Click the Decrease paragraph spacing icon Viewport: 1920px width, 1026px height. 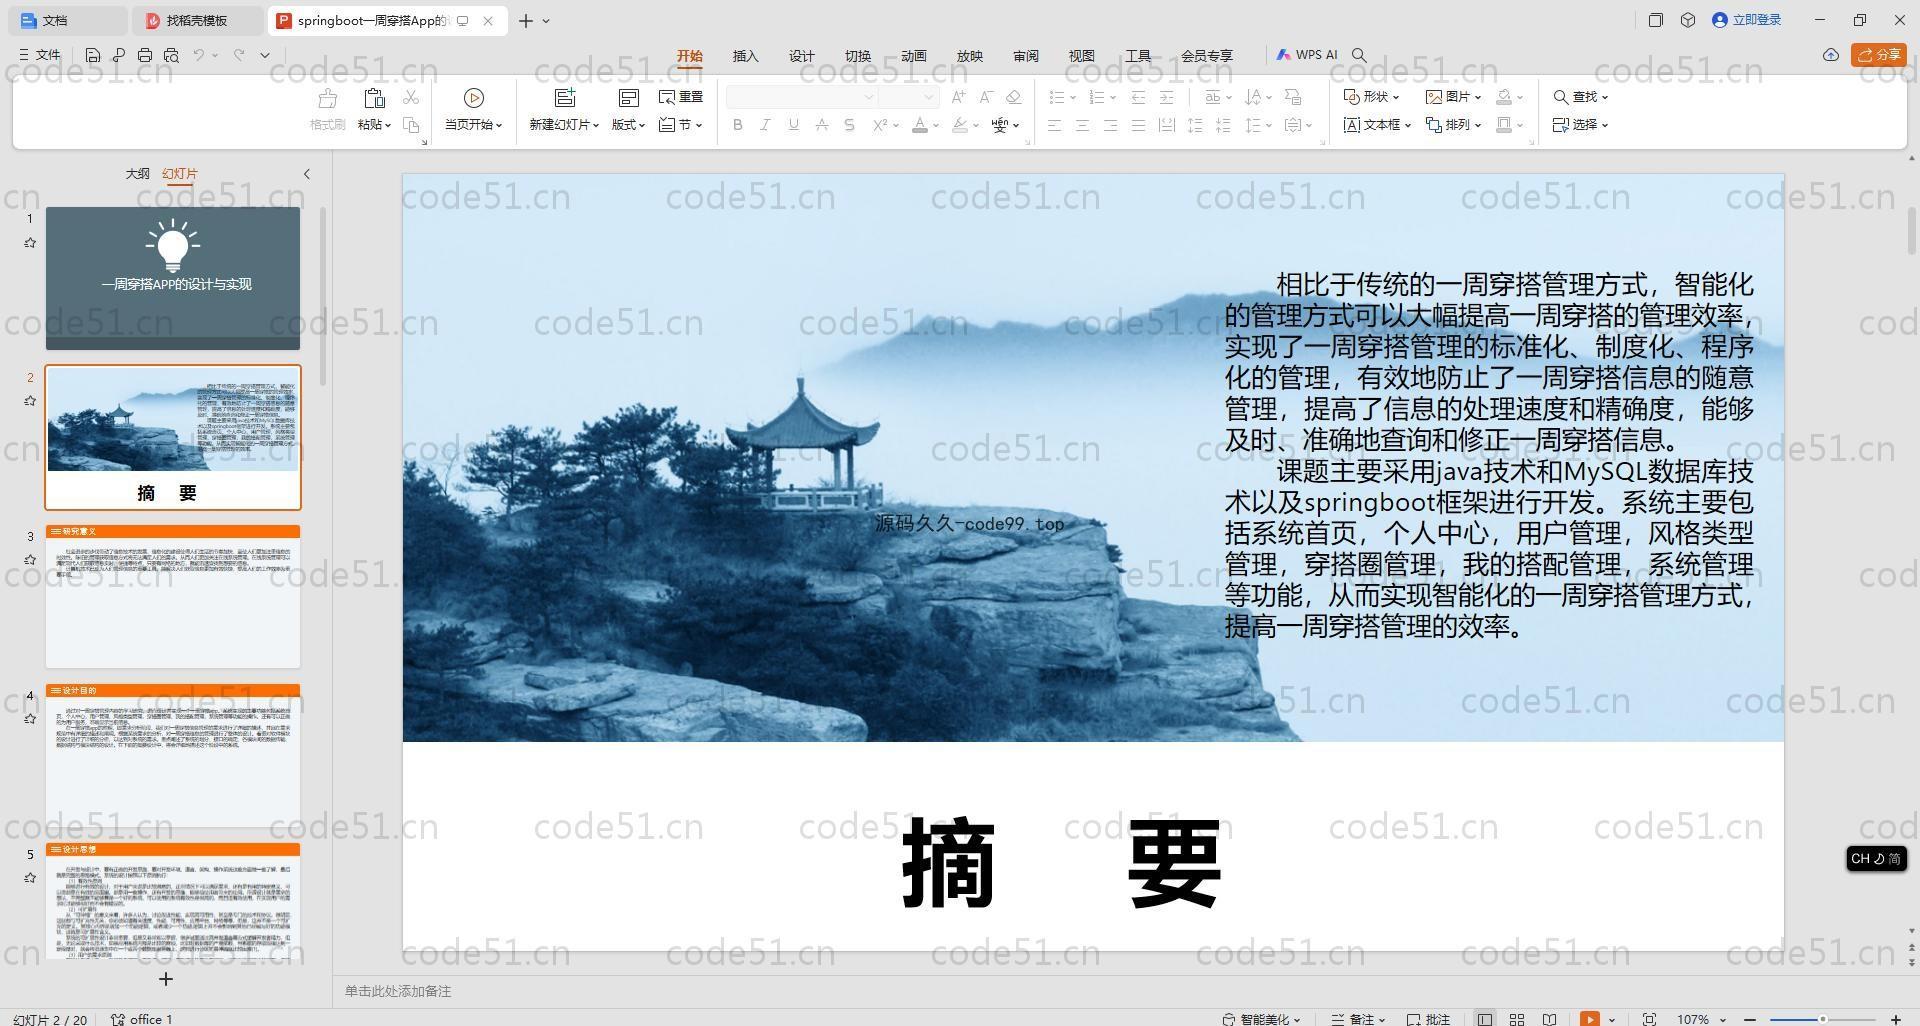click(1223, 125)
